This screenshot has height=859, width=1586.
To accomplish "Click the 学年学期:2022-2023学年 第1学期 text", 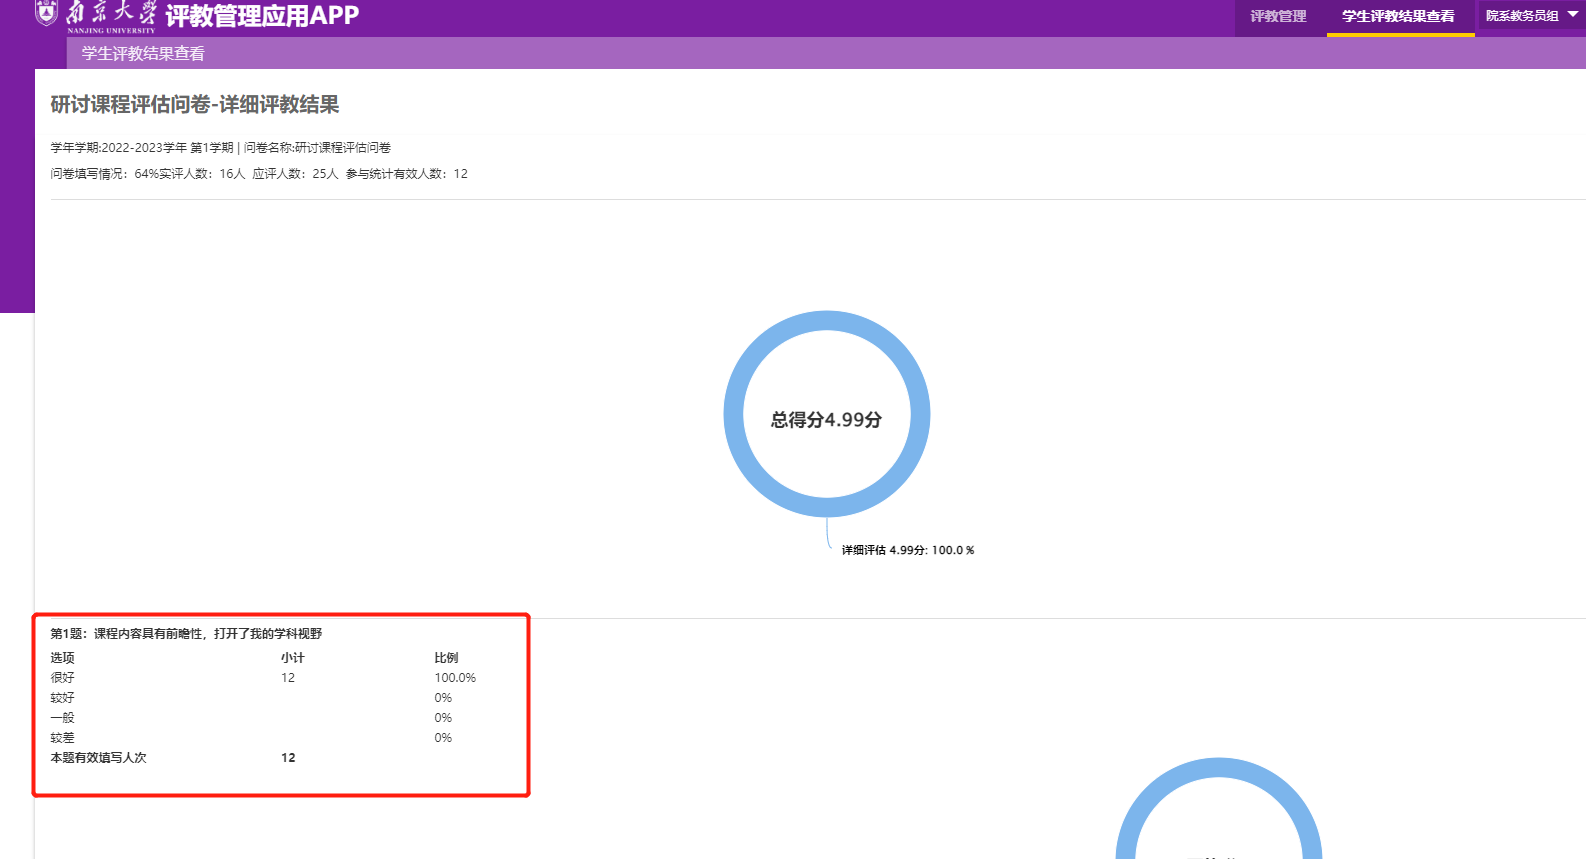I will tap(142, 147).
